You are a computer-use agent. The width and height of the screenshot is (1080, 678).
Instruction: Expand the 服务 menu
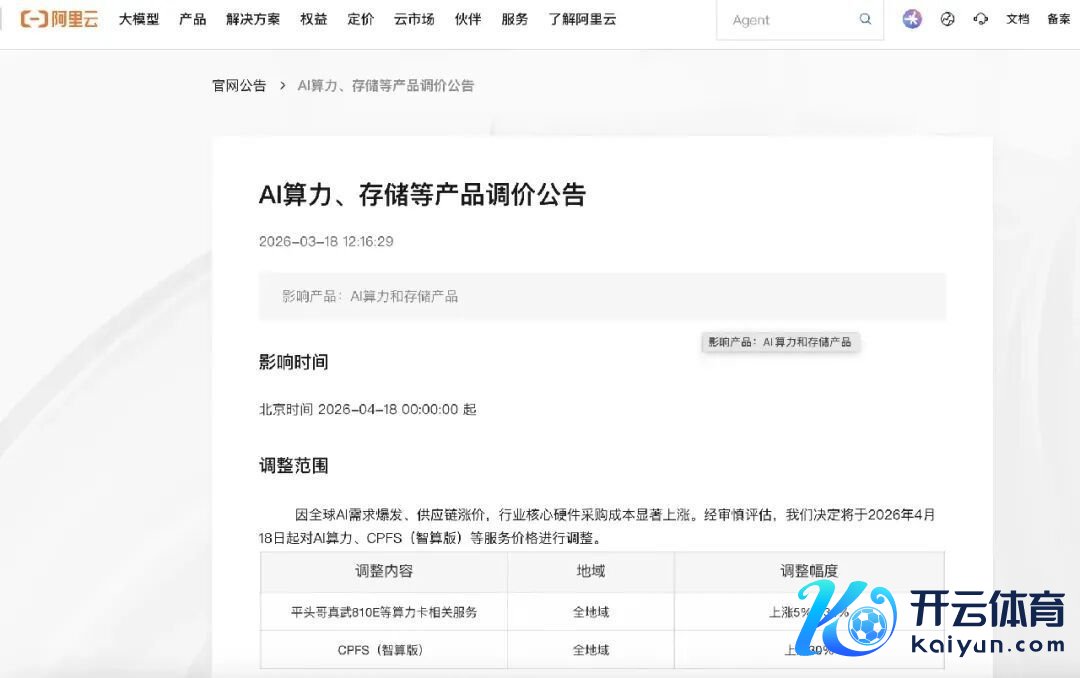pyautogui.click(x=514, y=19)
